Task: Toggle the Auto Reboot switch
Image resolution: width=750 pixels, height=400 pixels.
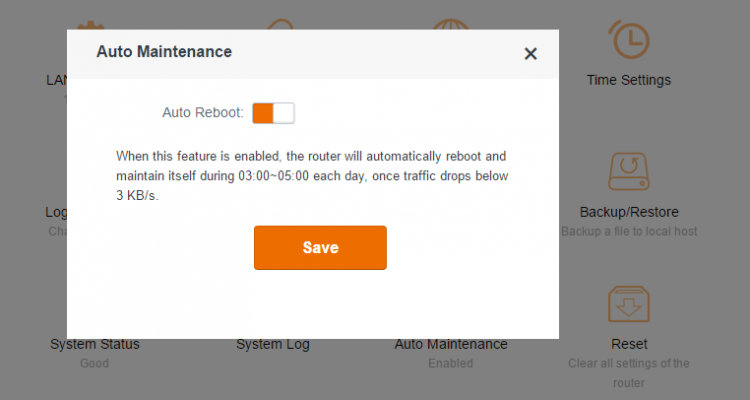Action: [x=273, y=113]
